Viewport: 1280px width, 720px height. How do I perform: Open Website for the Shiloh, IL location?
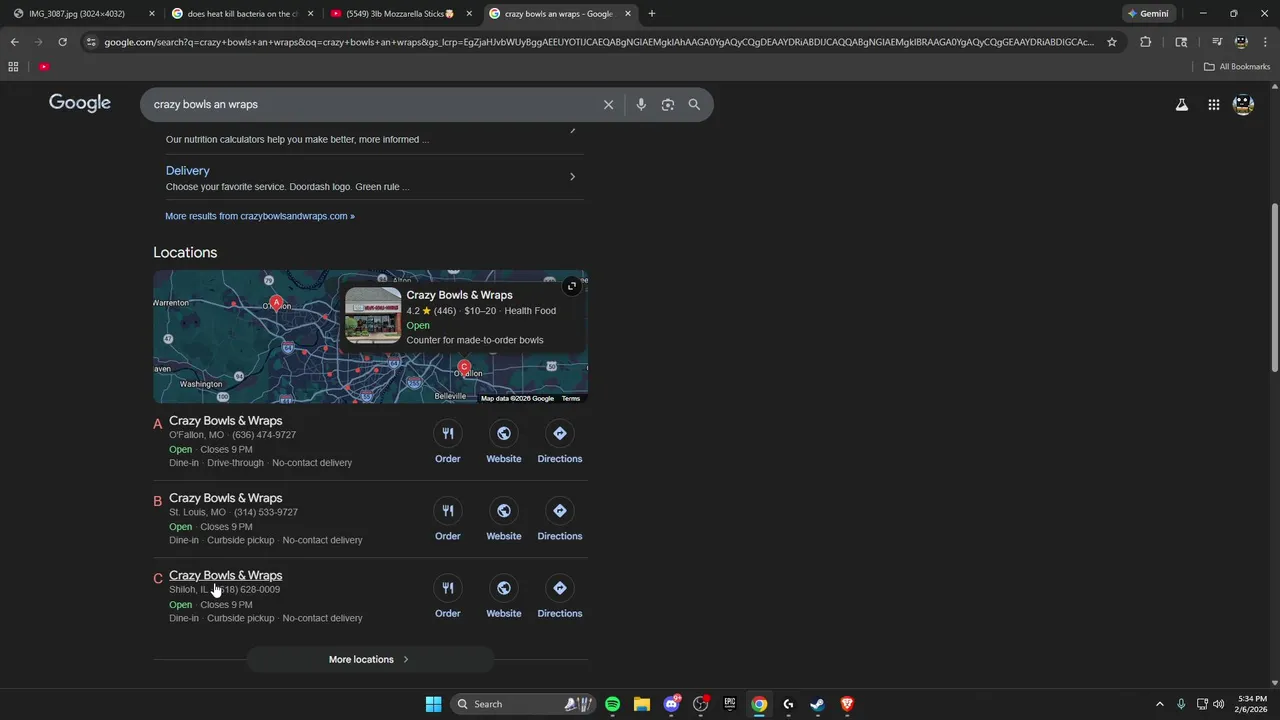[x=504, y=597]
